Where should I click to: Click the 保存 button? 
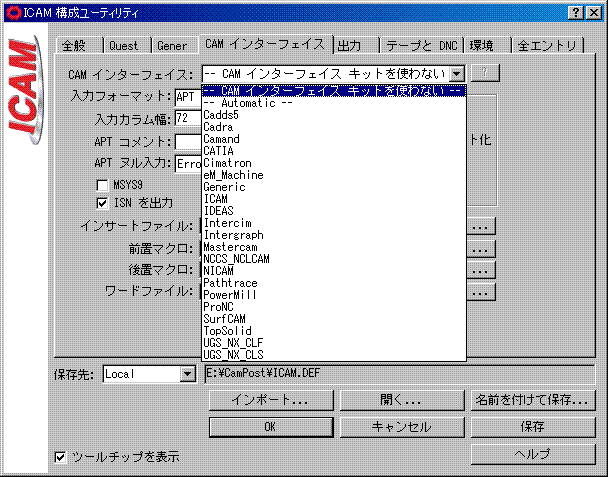[x=533, y=427]
